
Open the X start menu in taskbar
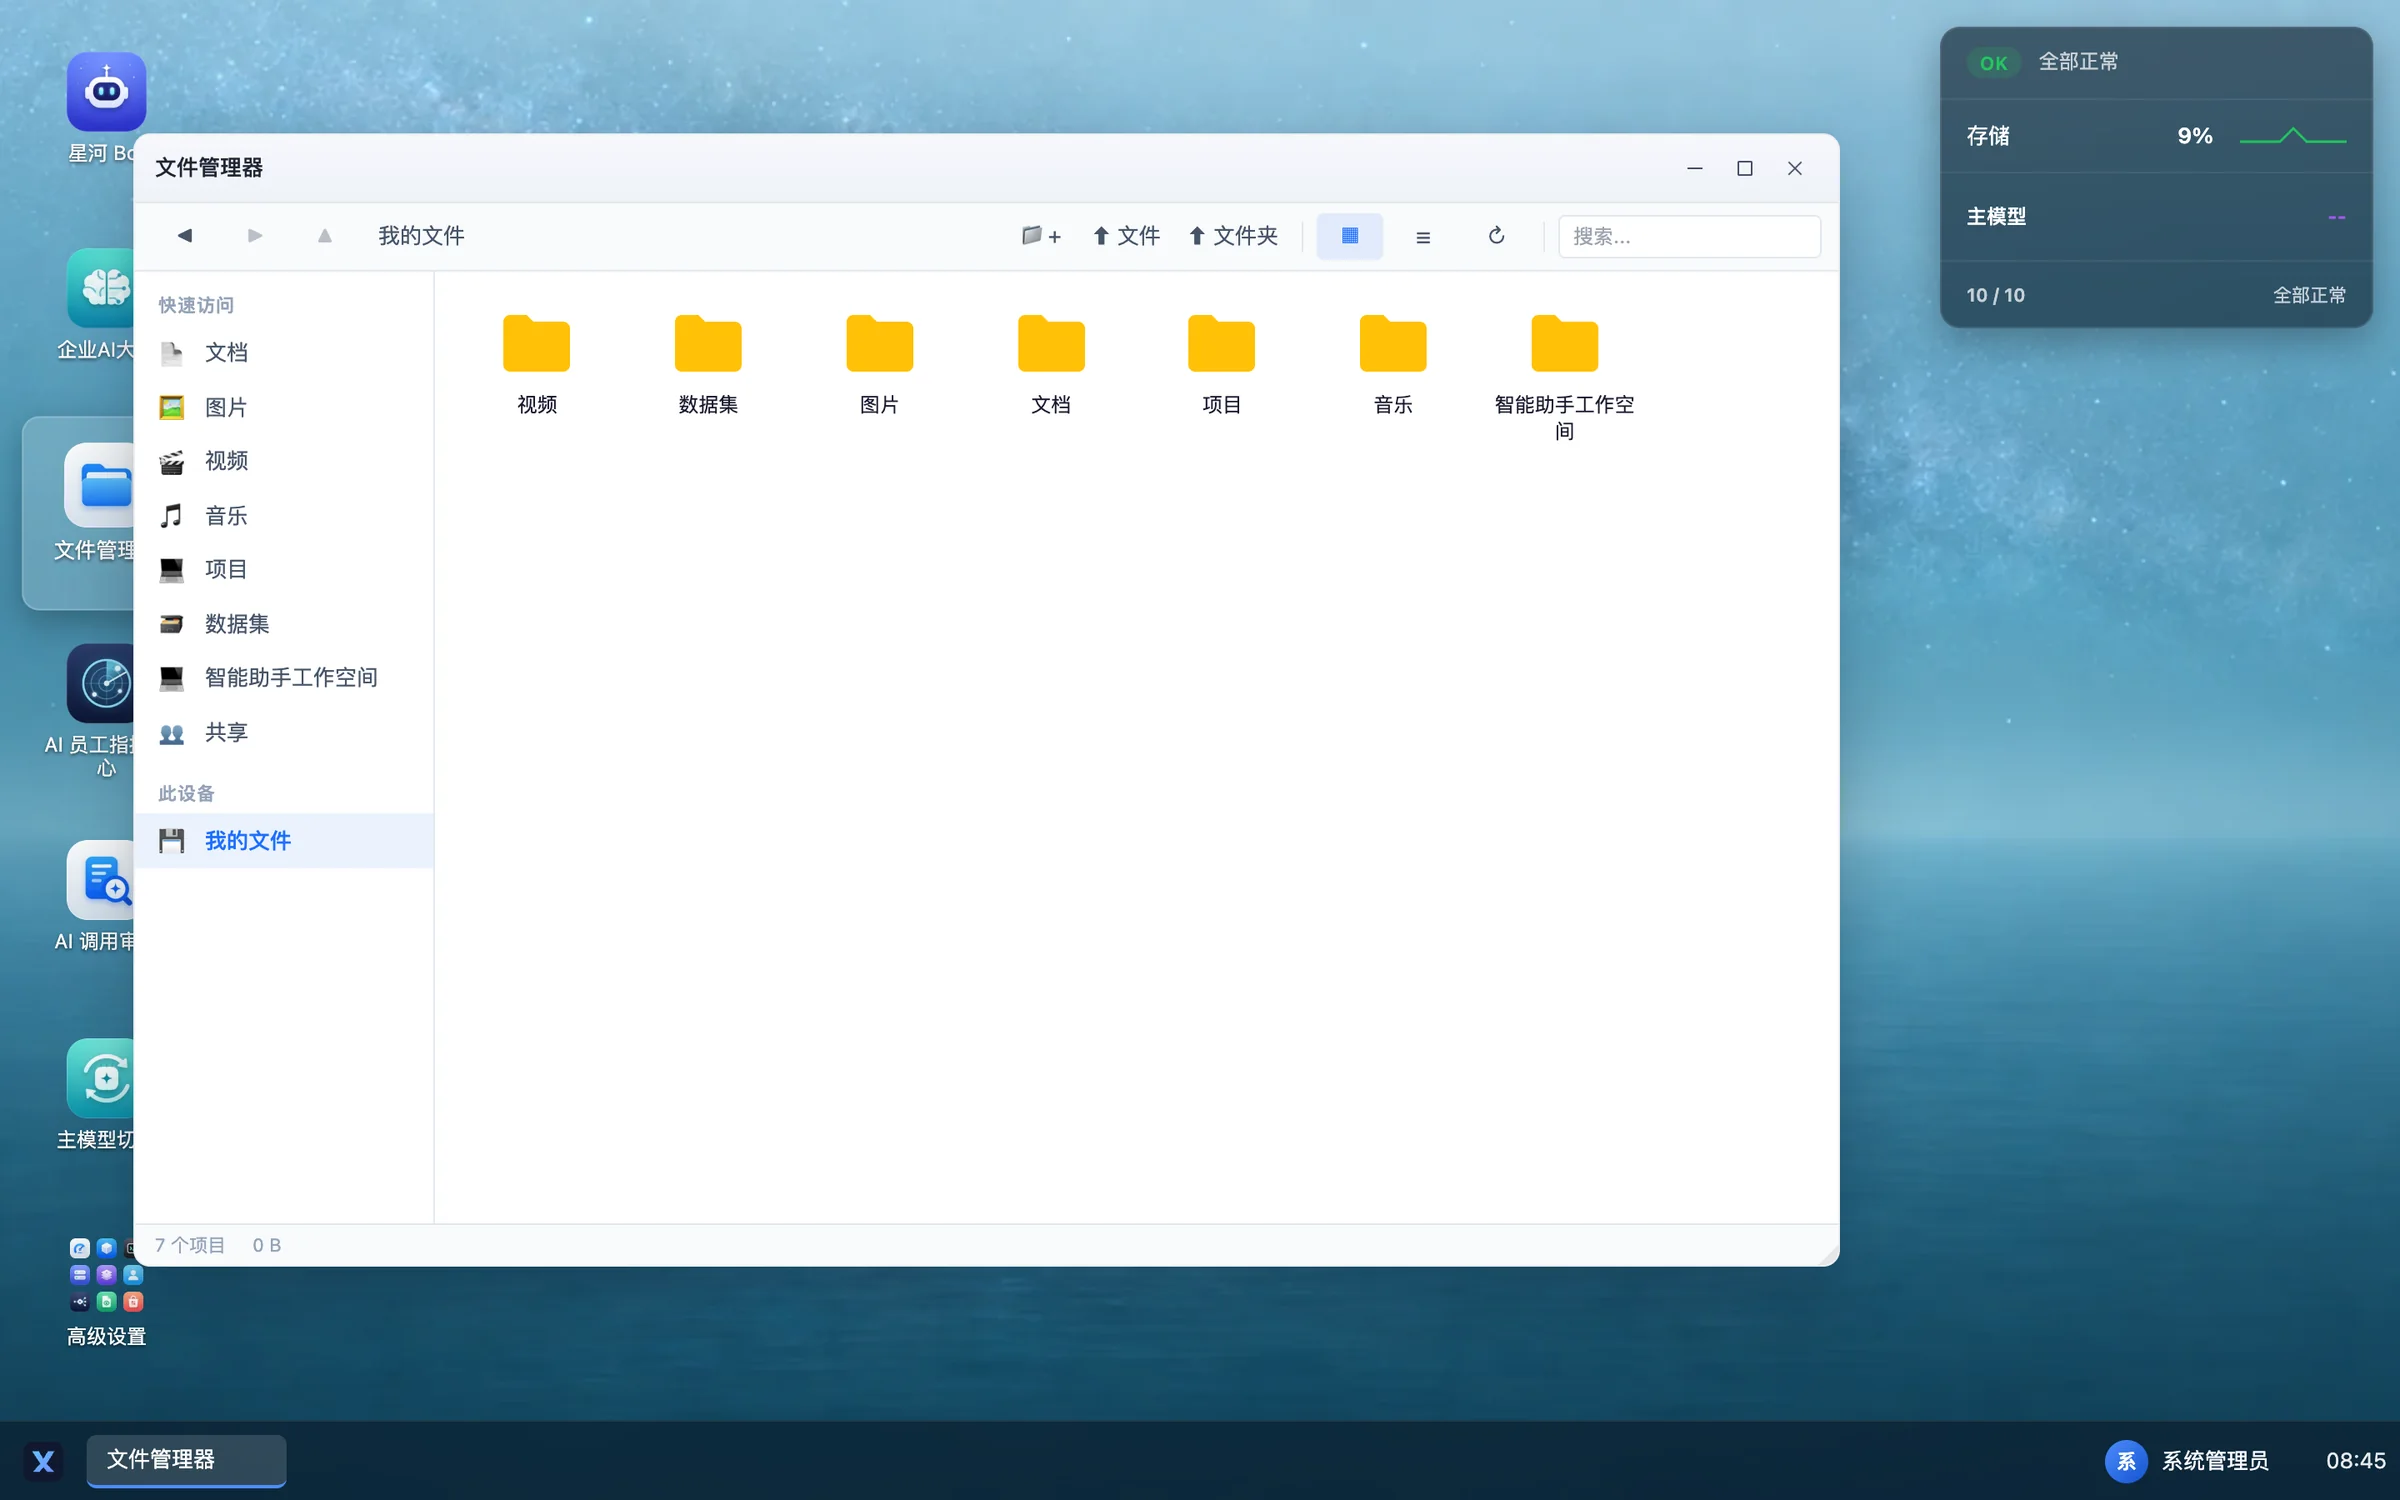click(43, 1461)
